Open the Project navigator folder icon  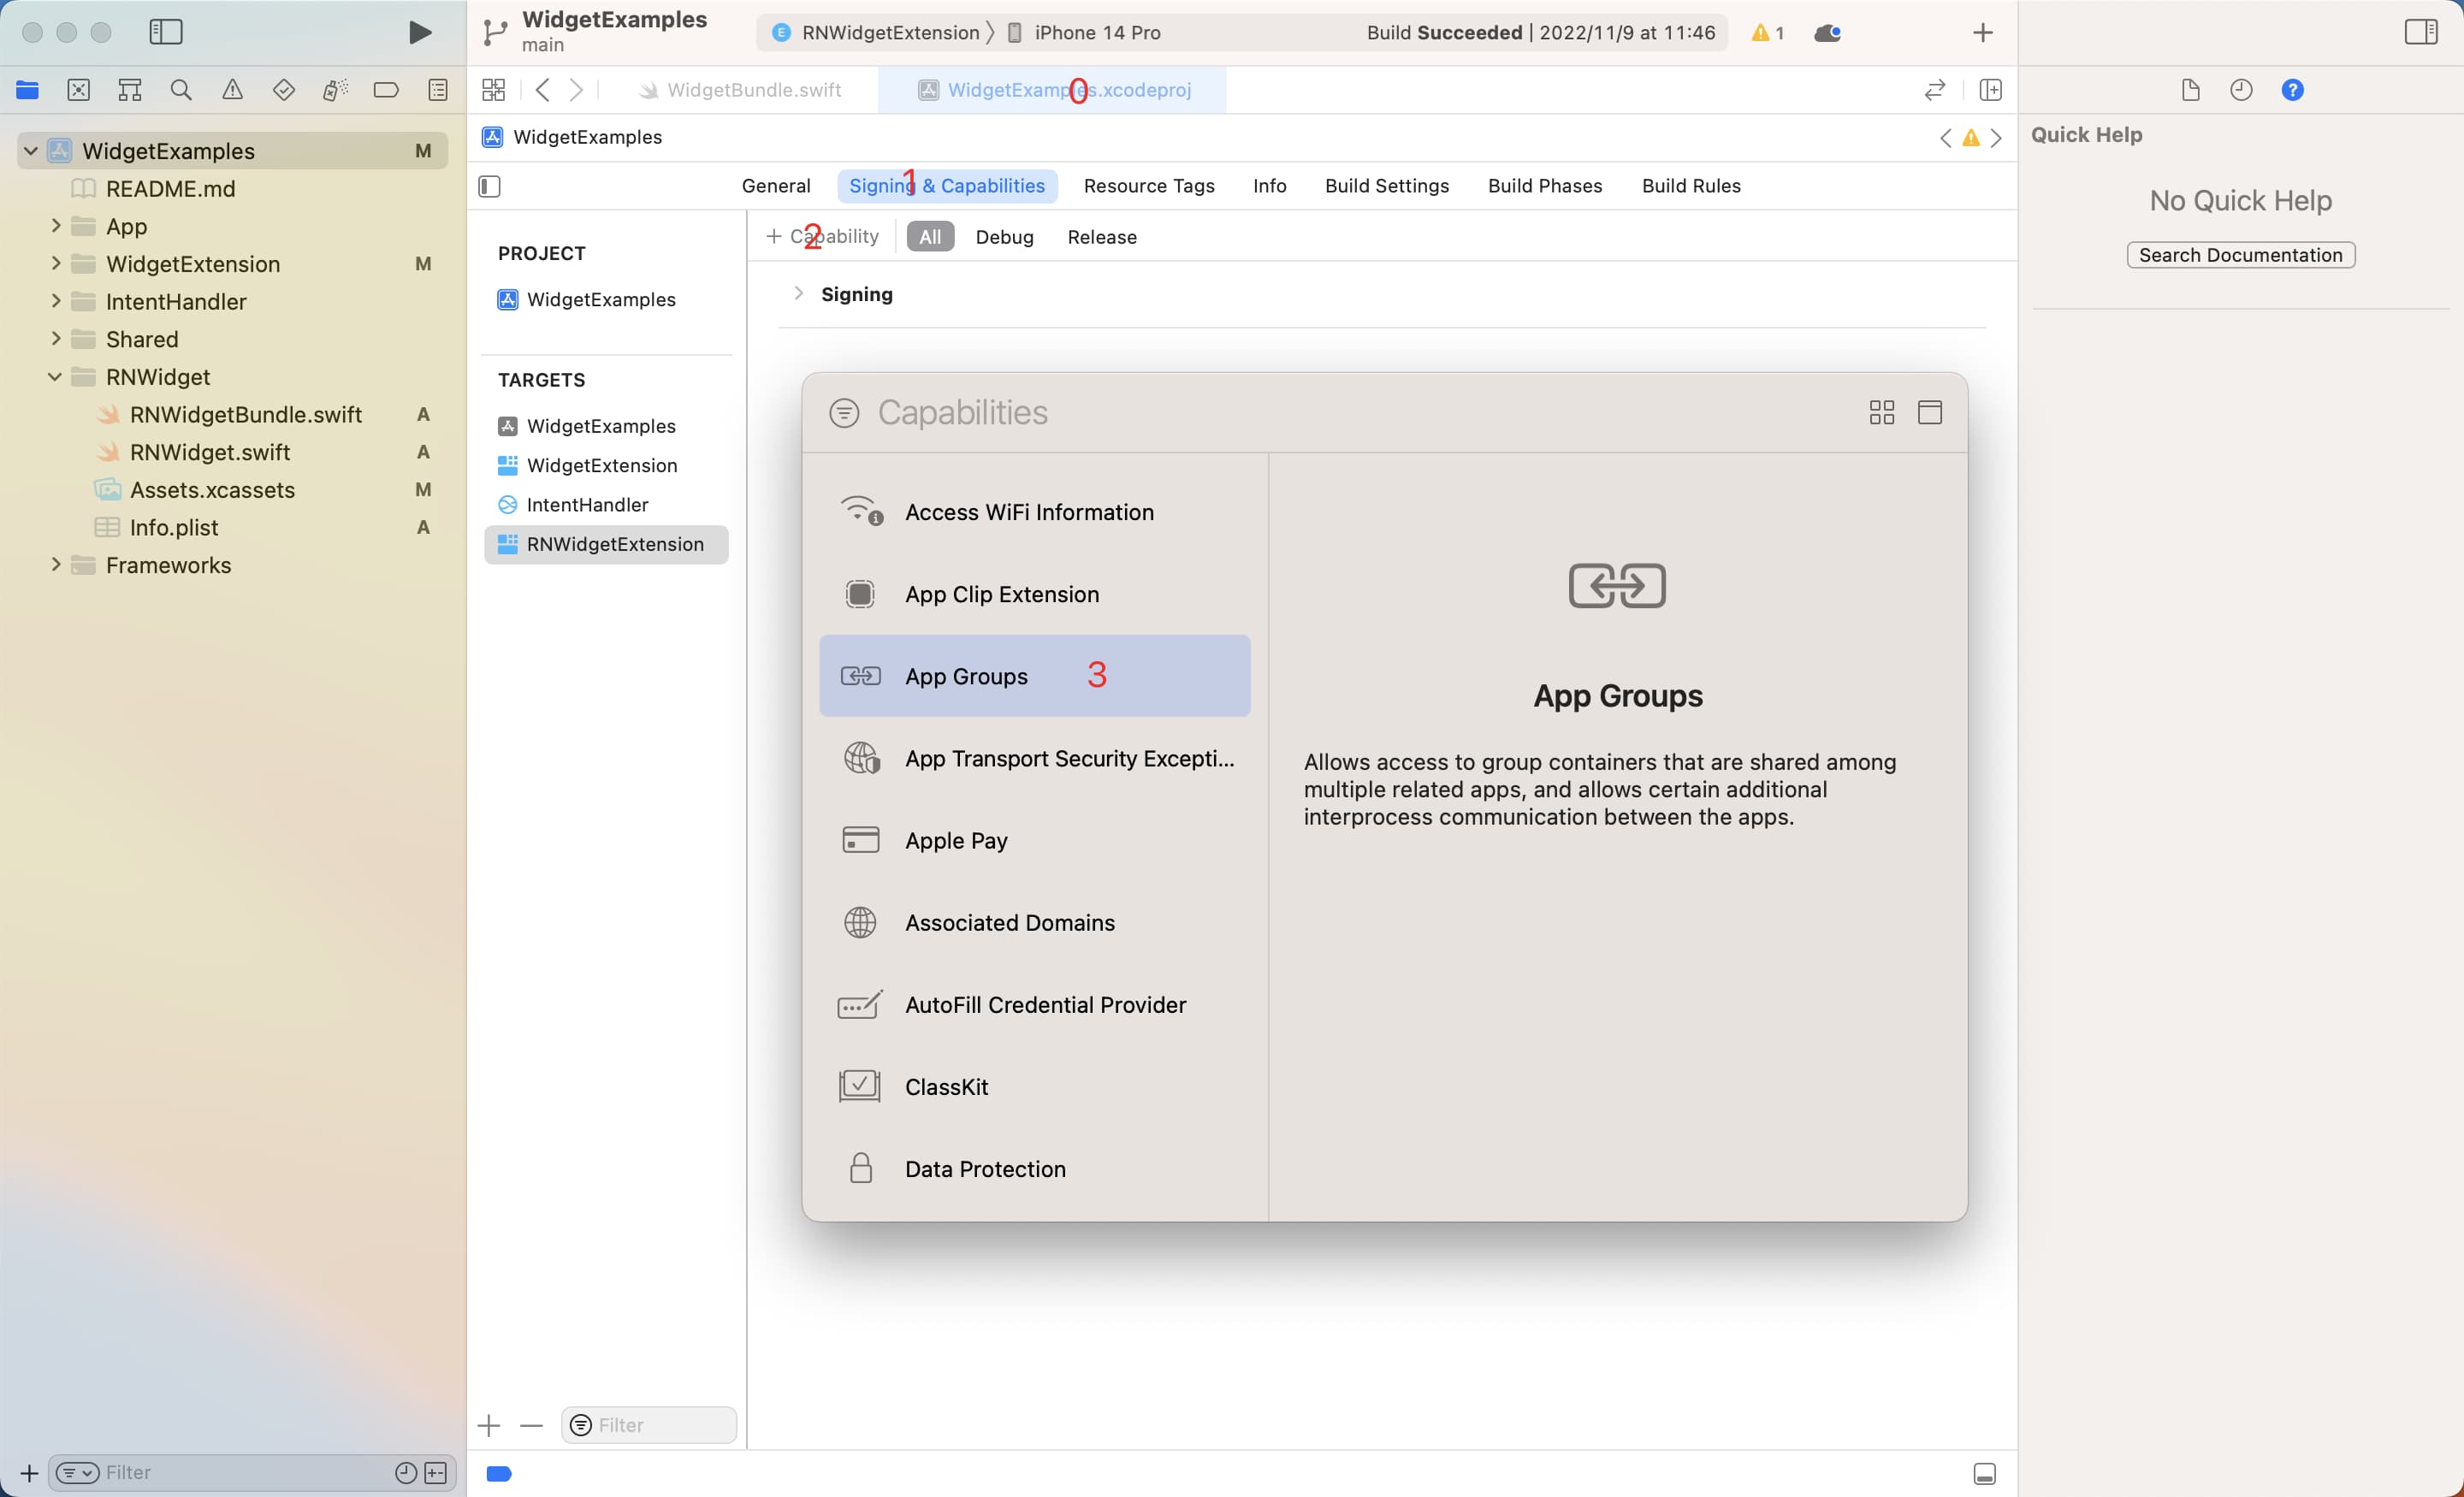pyautogui.click(x=27, y=90)
